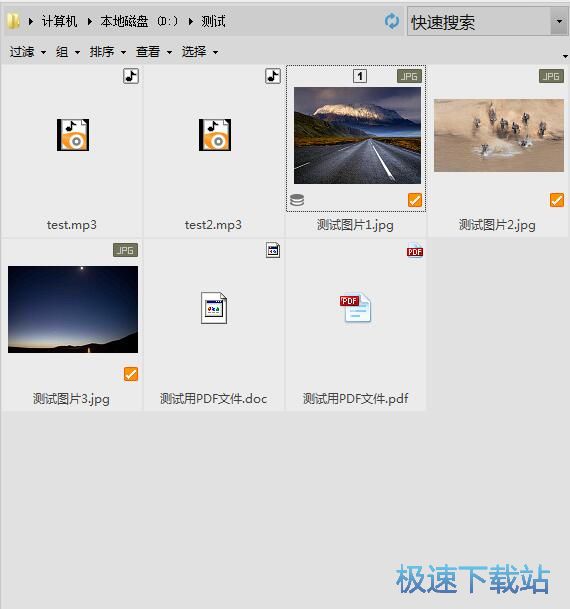This screenshot has height=609, width=570.
Task: Click the file name 测试图片3.jpg
Action: 71,399
